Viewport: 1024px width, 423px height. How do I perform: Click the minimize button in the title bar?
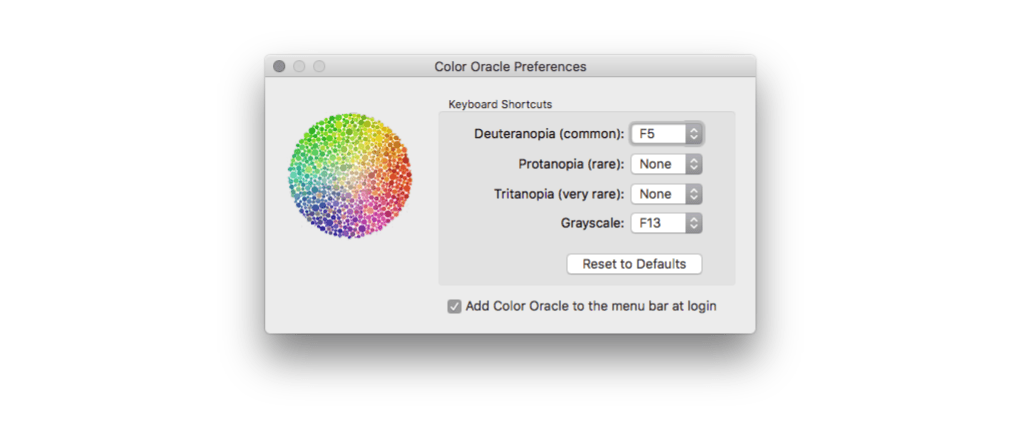tap(299, 67)
